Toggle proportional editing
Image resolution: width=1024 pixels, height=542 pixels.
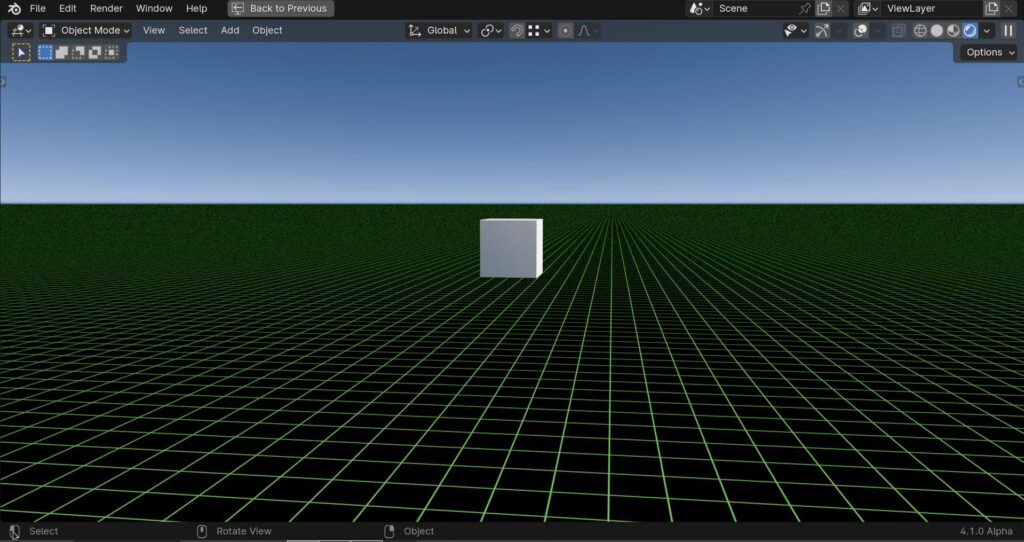[566, 31]
